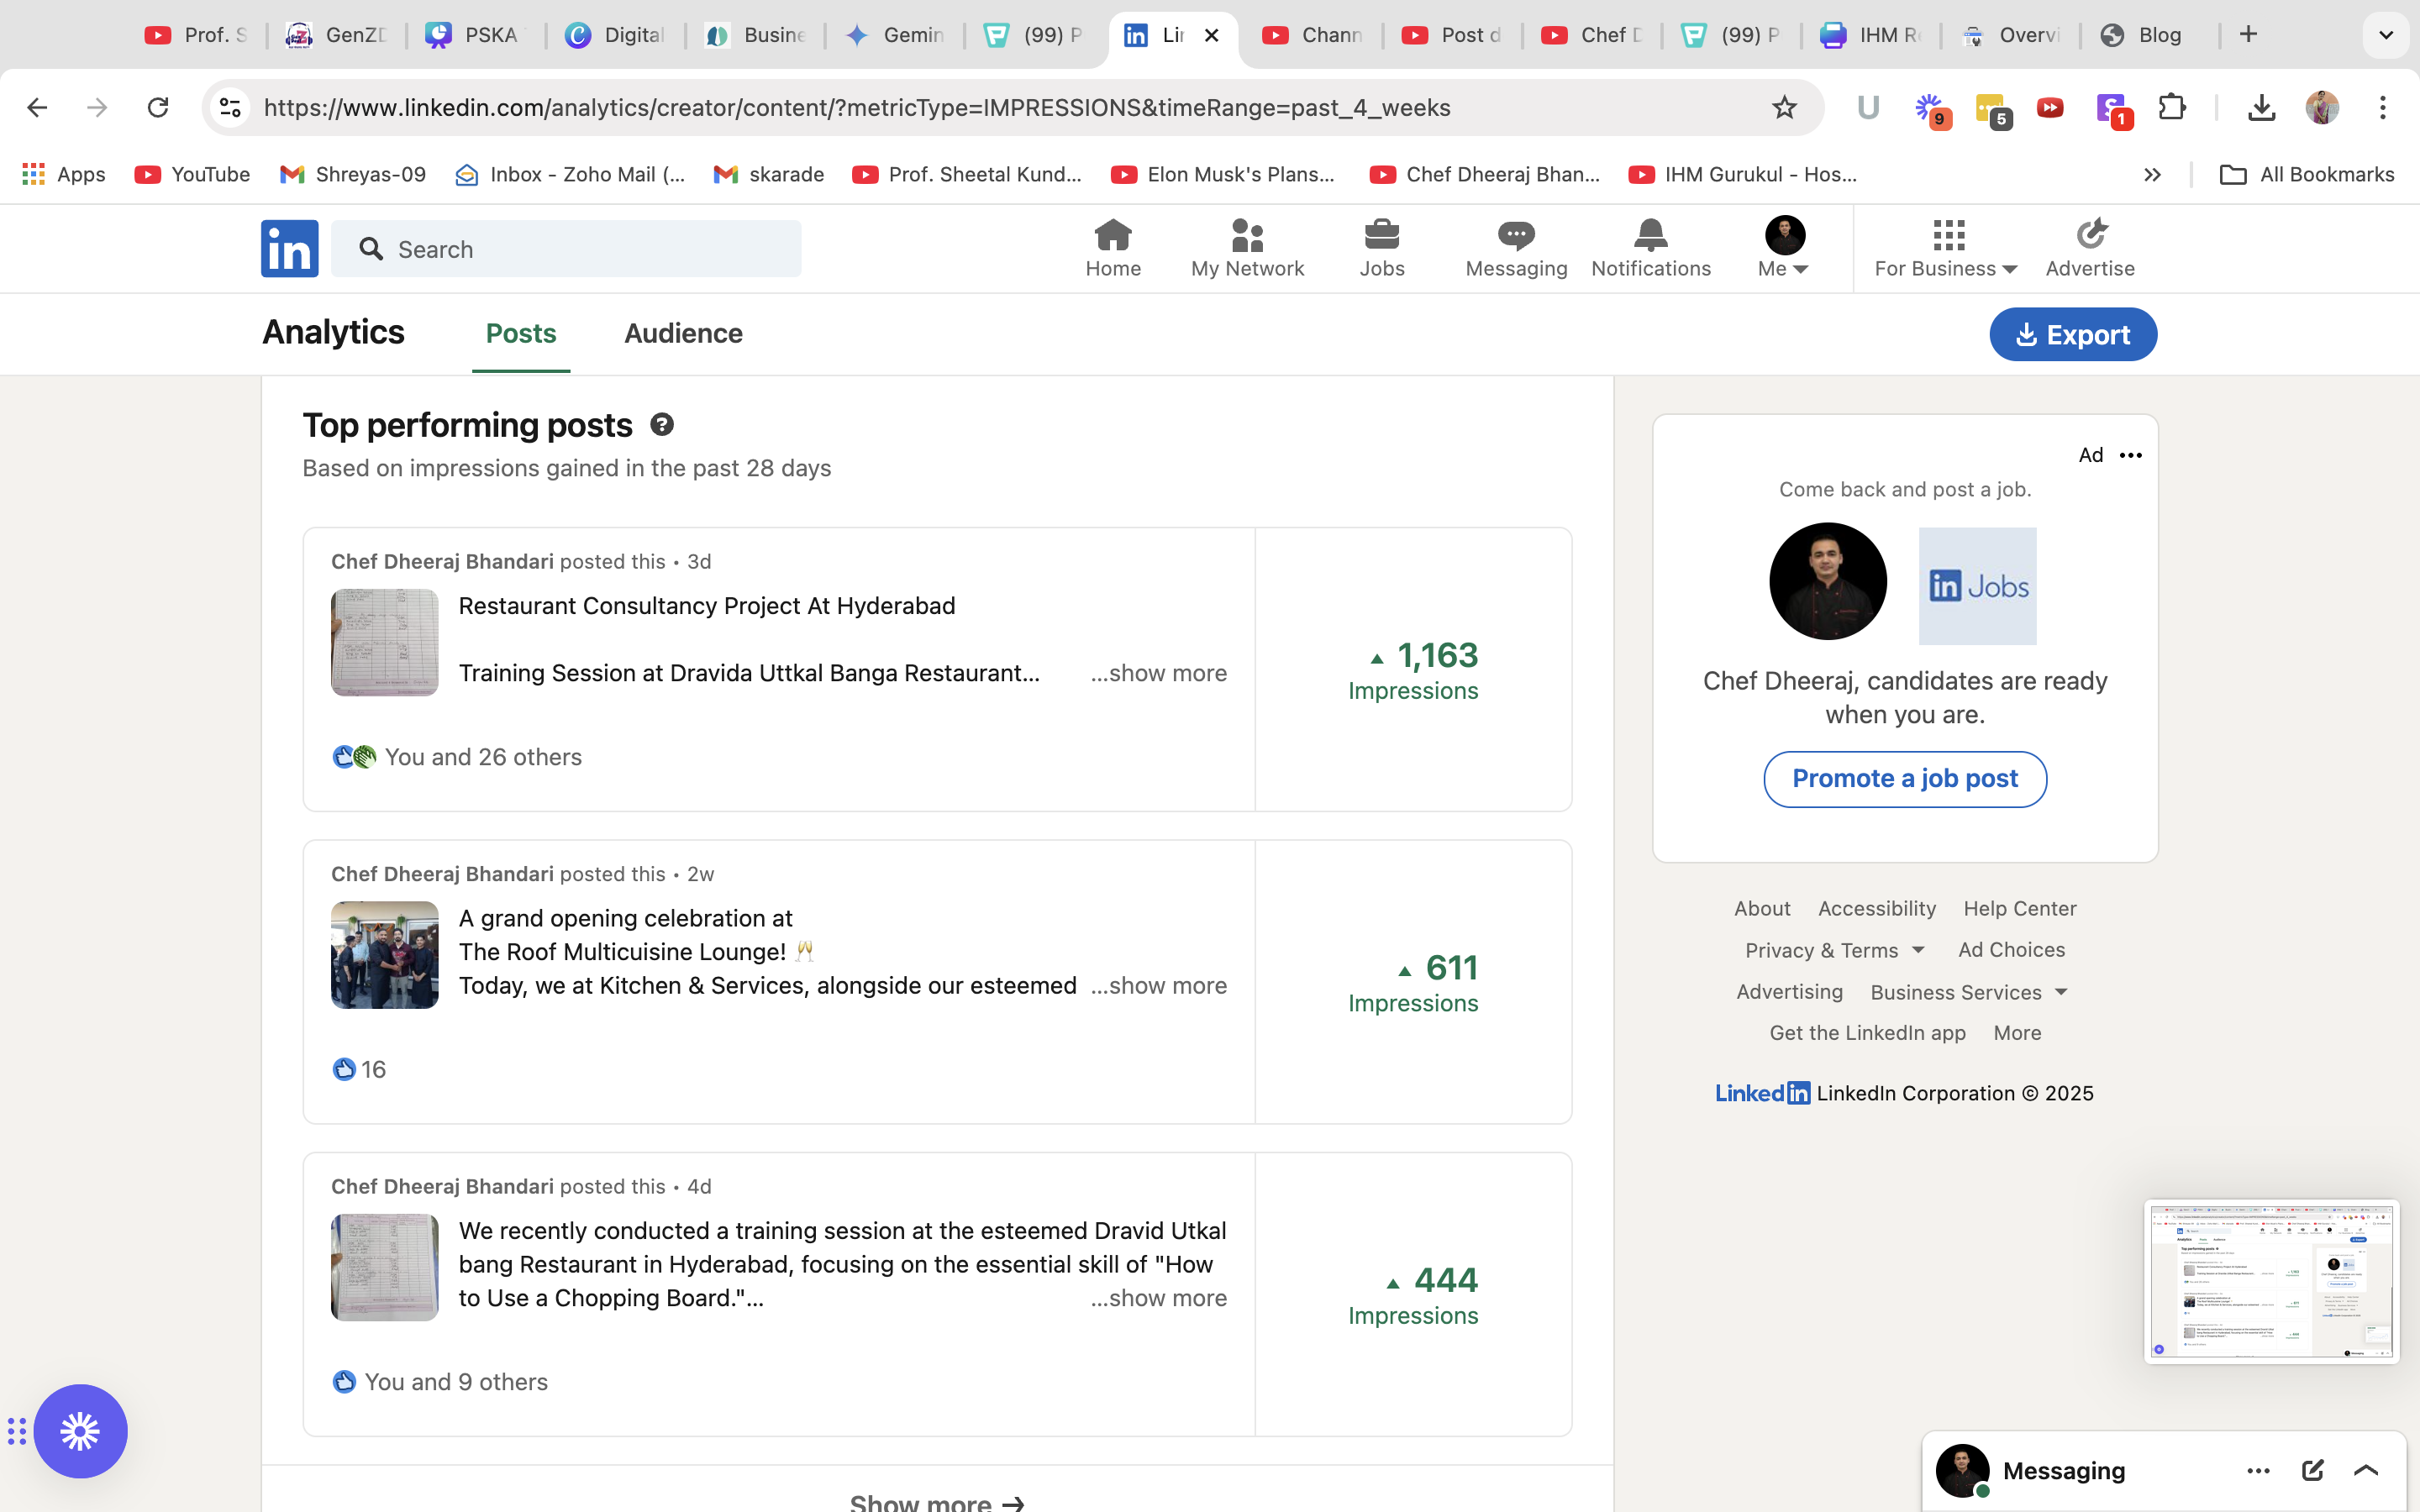This screenshot has width=2420, height=1512.
Task: Click the red YouTube extension icon
Action: [x=2050, y=107]
